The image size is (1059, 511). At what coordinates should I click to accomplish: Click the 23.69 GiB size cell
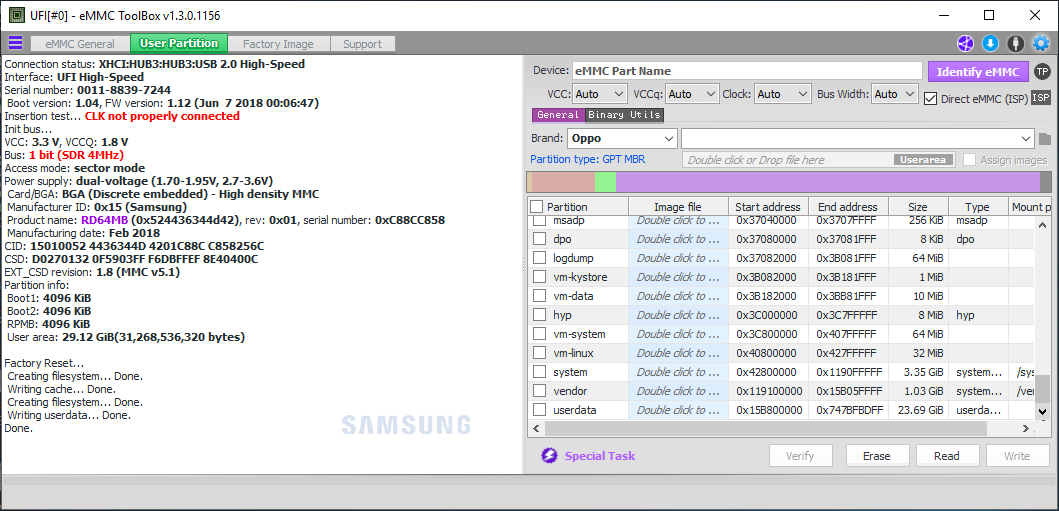(919, 410)
